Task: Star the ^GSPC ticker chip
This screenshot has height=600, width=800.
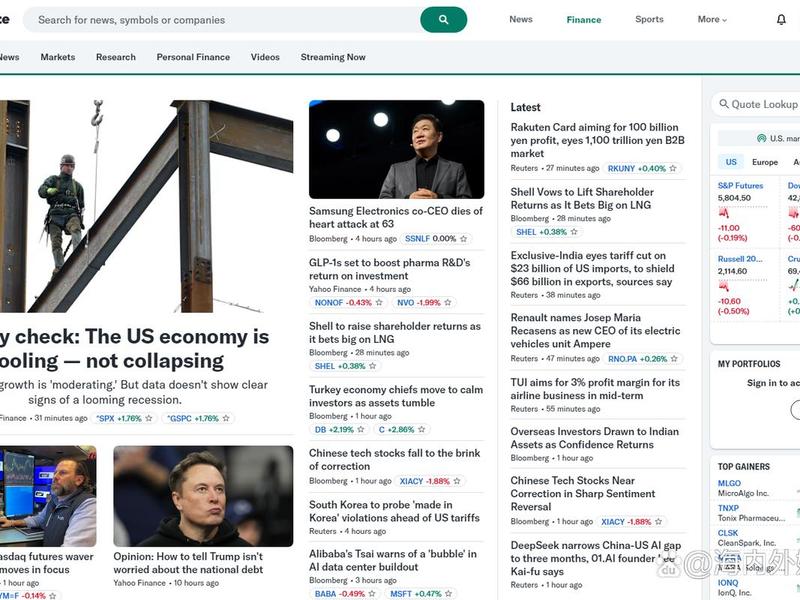Action: 226,418
